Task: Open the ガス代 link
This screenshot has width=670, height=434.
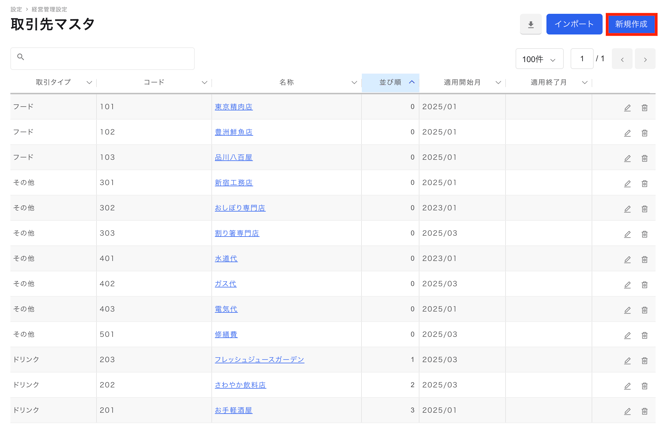Action: pos(226,284)
